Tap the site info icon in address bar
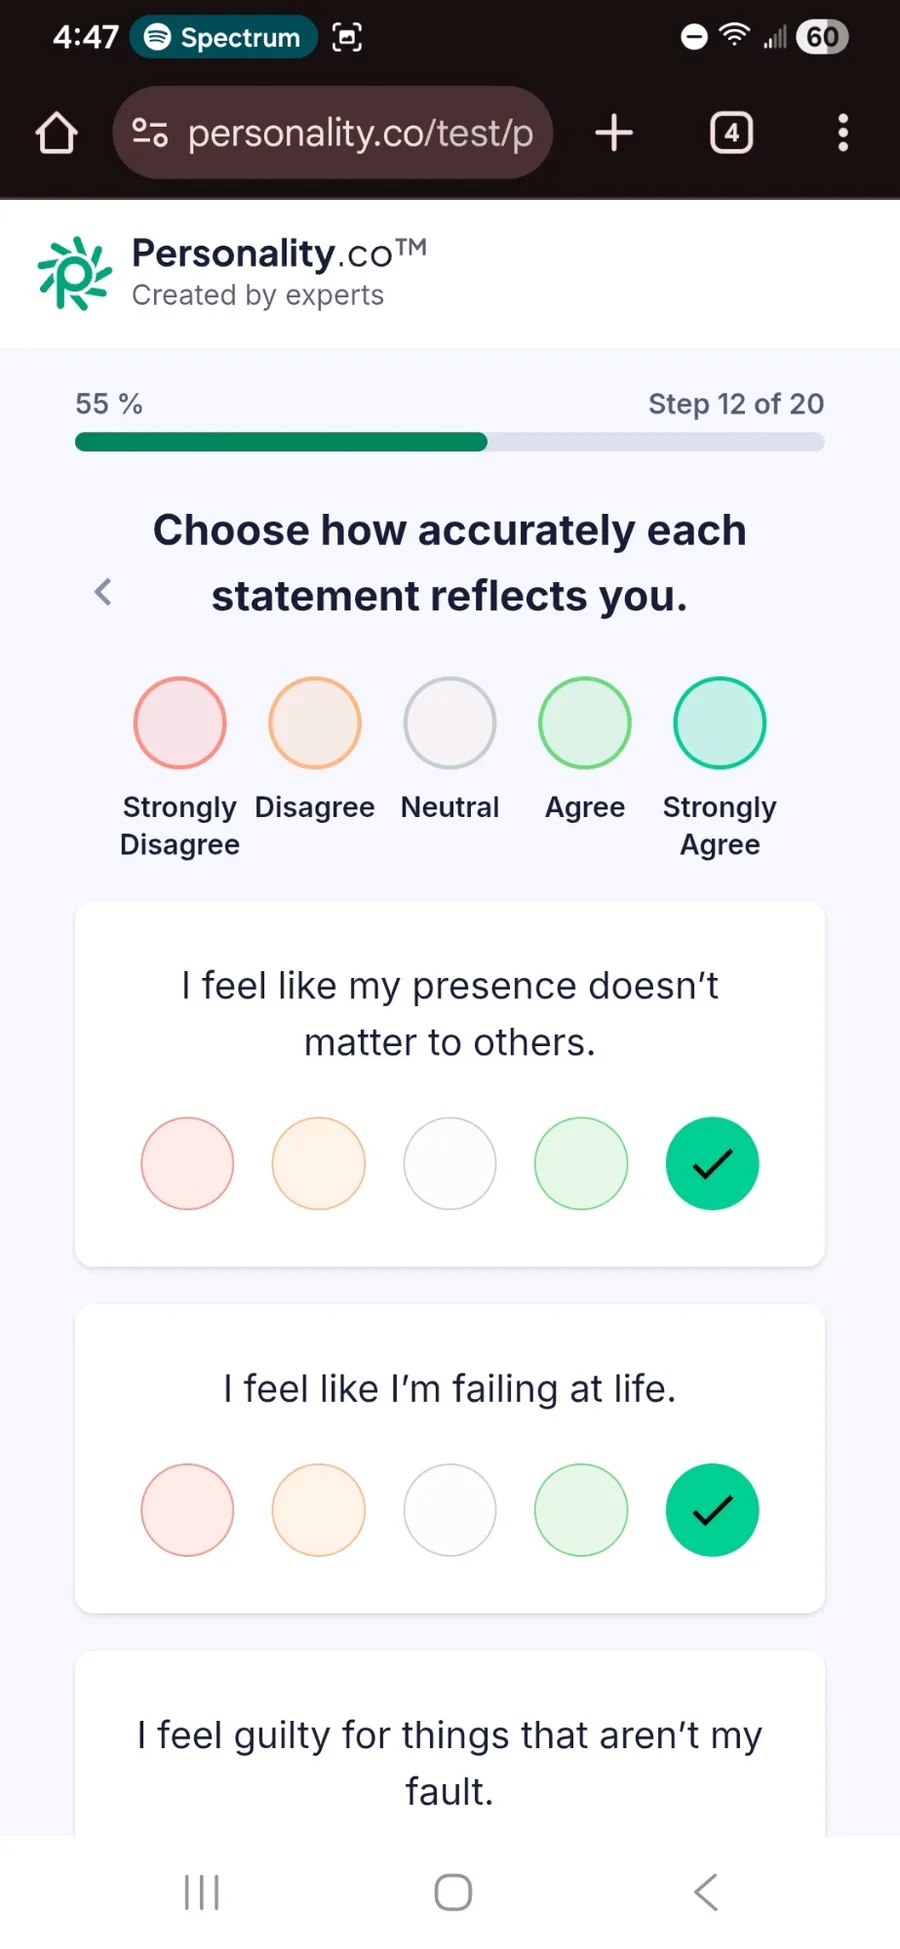This screenshot has height=1949, width=900. tap(150, 133)
